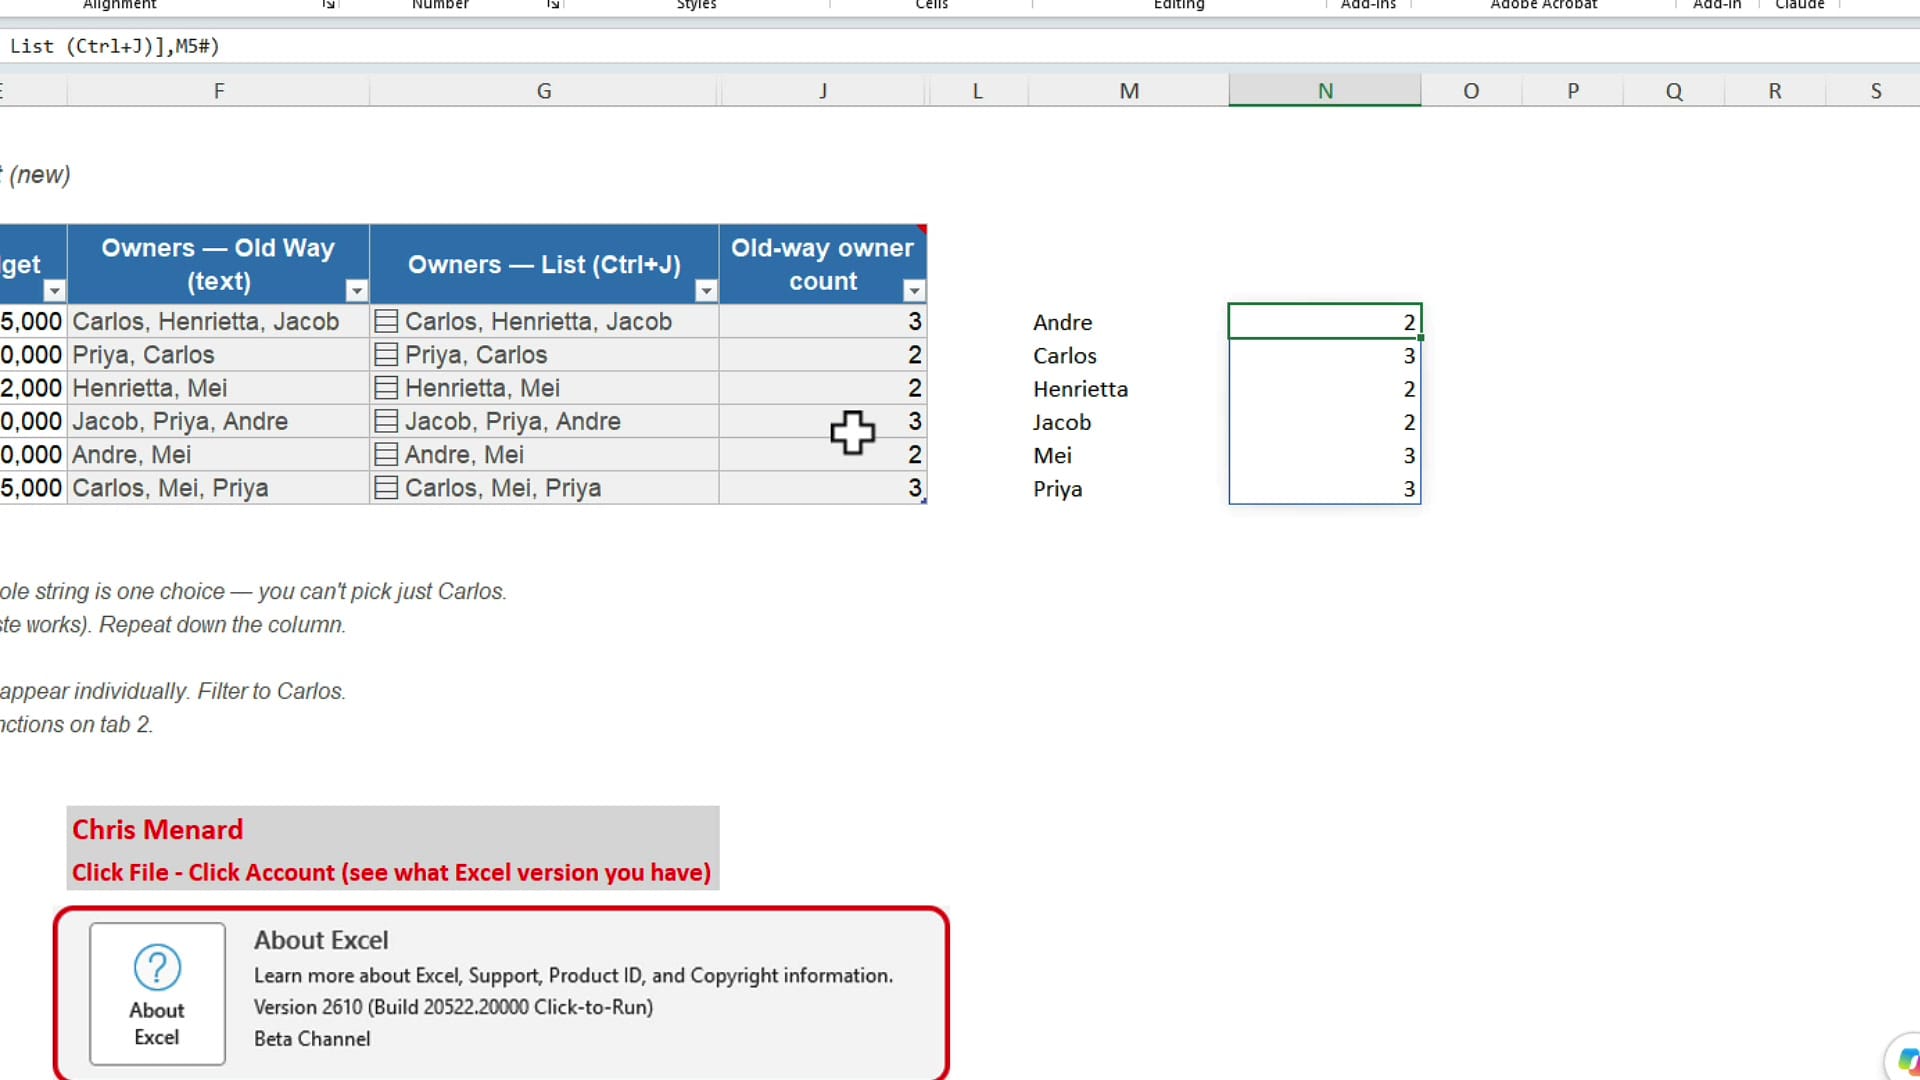Select column M header
This screenshot has width=1920, height=1080.
tap(1129, 91)
